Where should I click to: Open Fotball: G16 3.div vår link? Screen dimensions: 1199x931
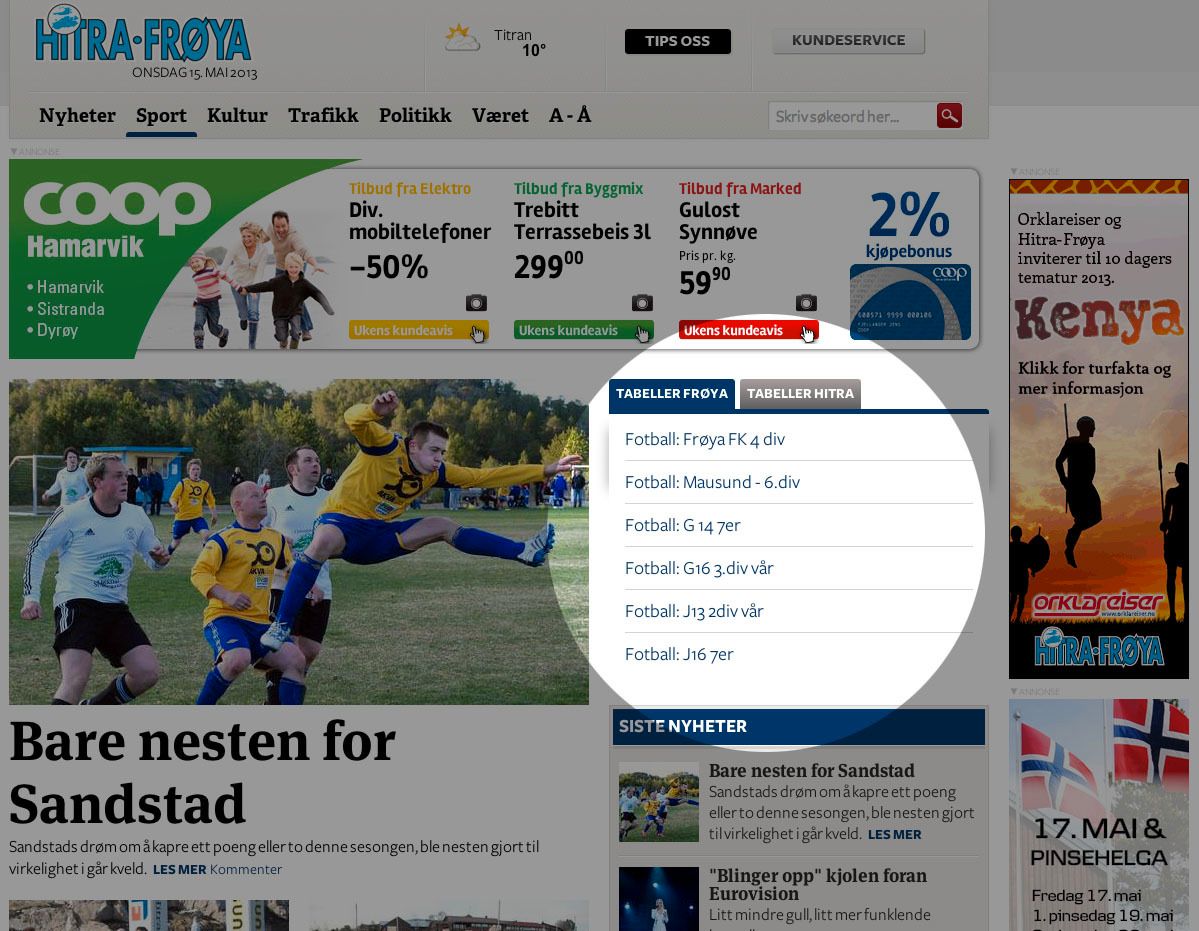(x=699, y=568)
